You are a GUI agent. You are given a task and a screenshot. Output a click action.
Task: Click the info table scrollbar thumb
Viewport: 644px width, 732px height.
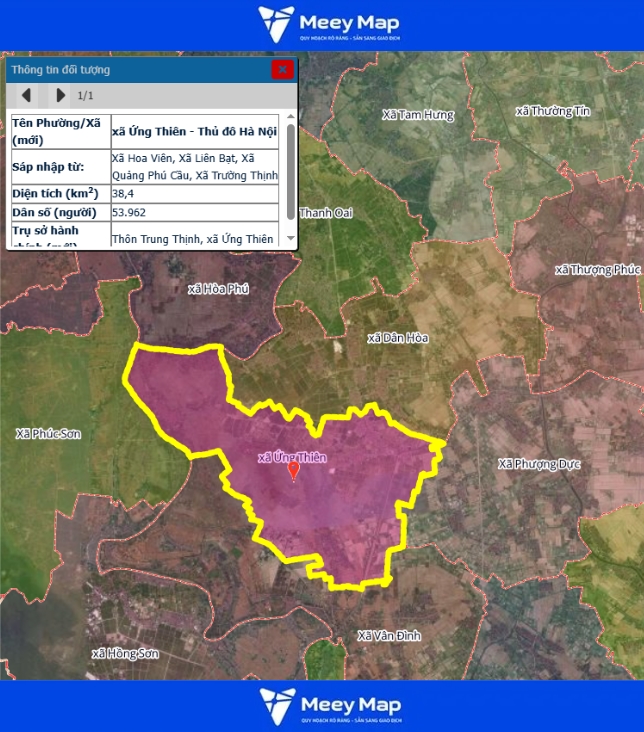point(291,170)
